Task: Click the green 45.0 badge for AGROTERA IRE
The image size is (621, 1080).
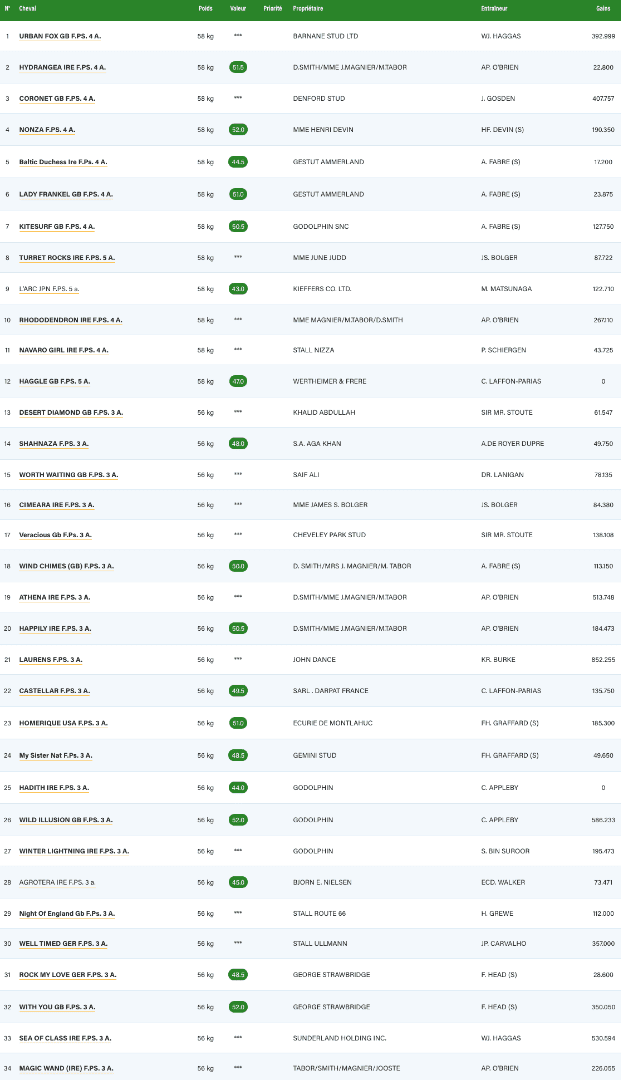Action: tap(238, 882)
